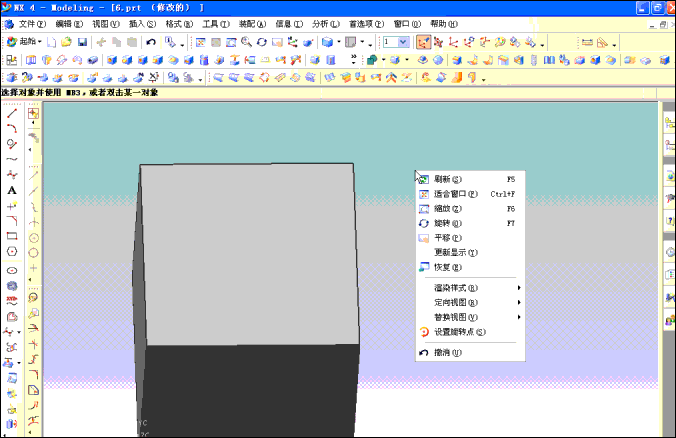Open the 分析 Analysis menu

(325, 24)
